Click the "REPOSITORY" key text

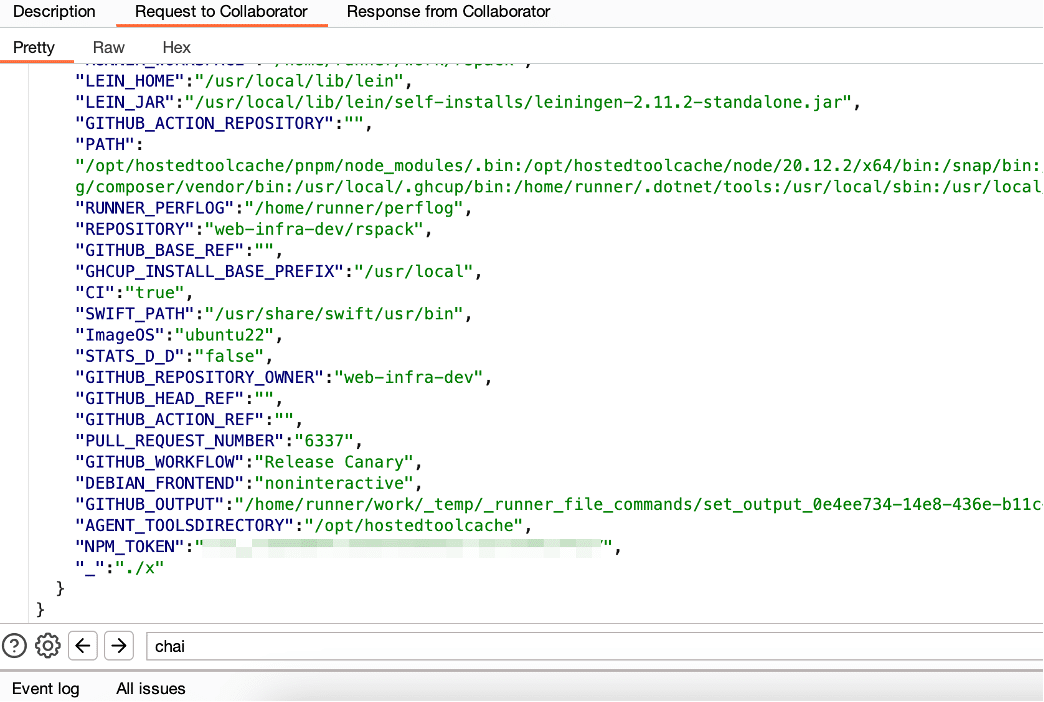134,230
